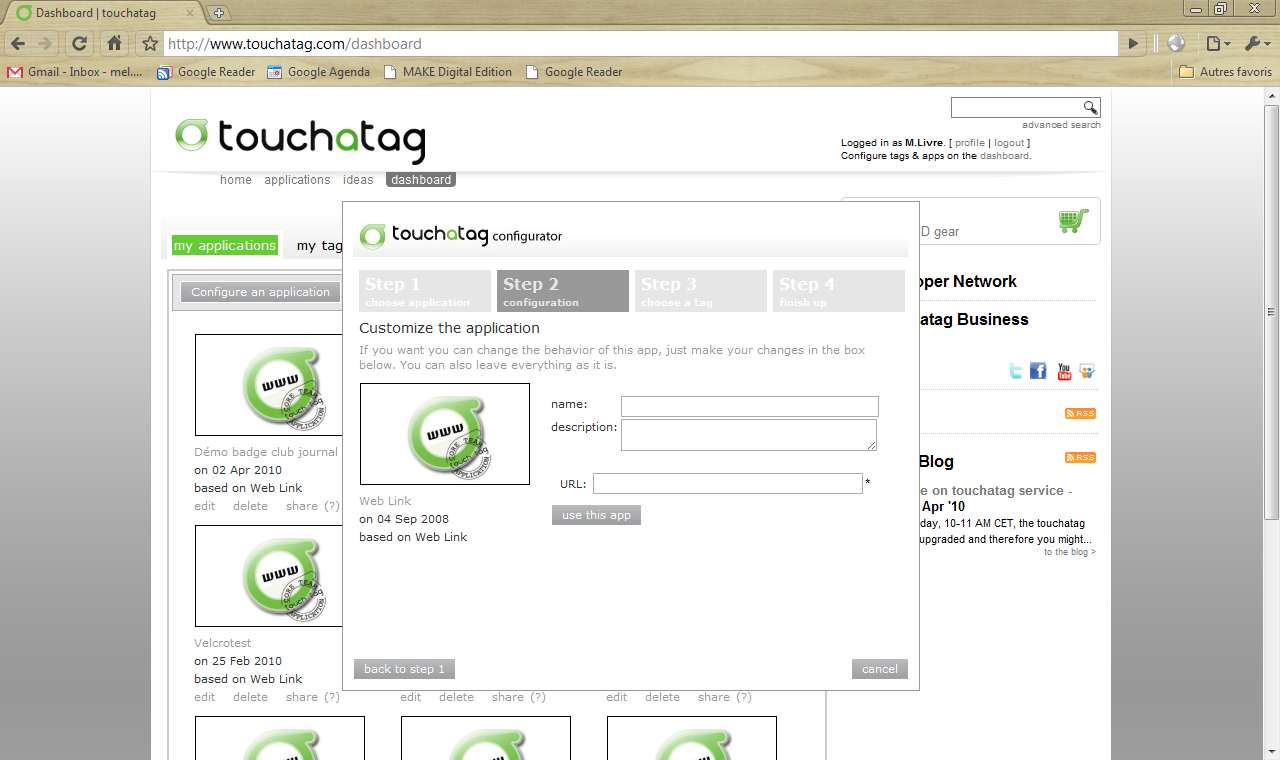
Task: Click the Web Link thumbnail in the configurator
Action: 445,434
